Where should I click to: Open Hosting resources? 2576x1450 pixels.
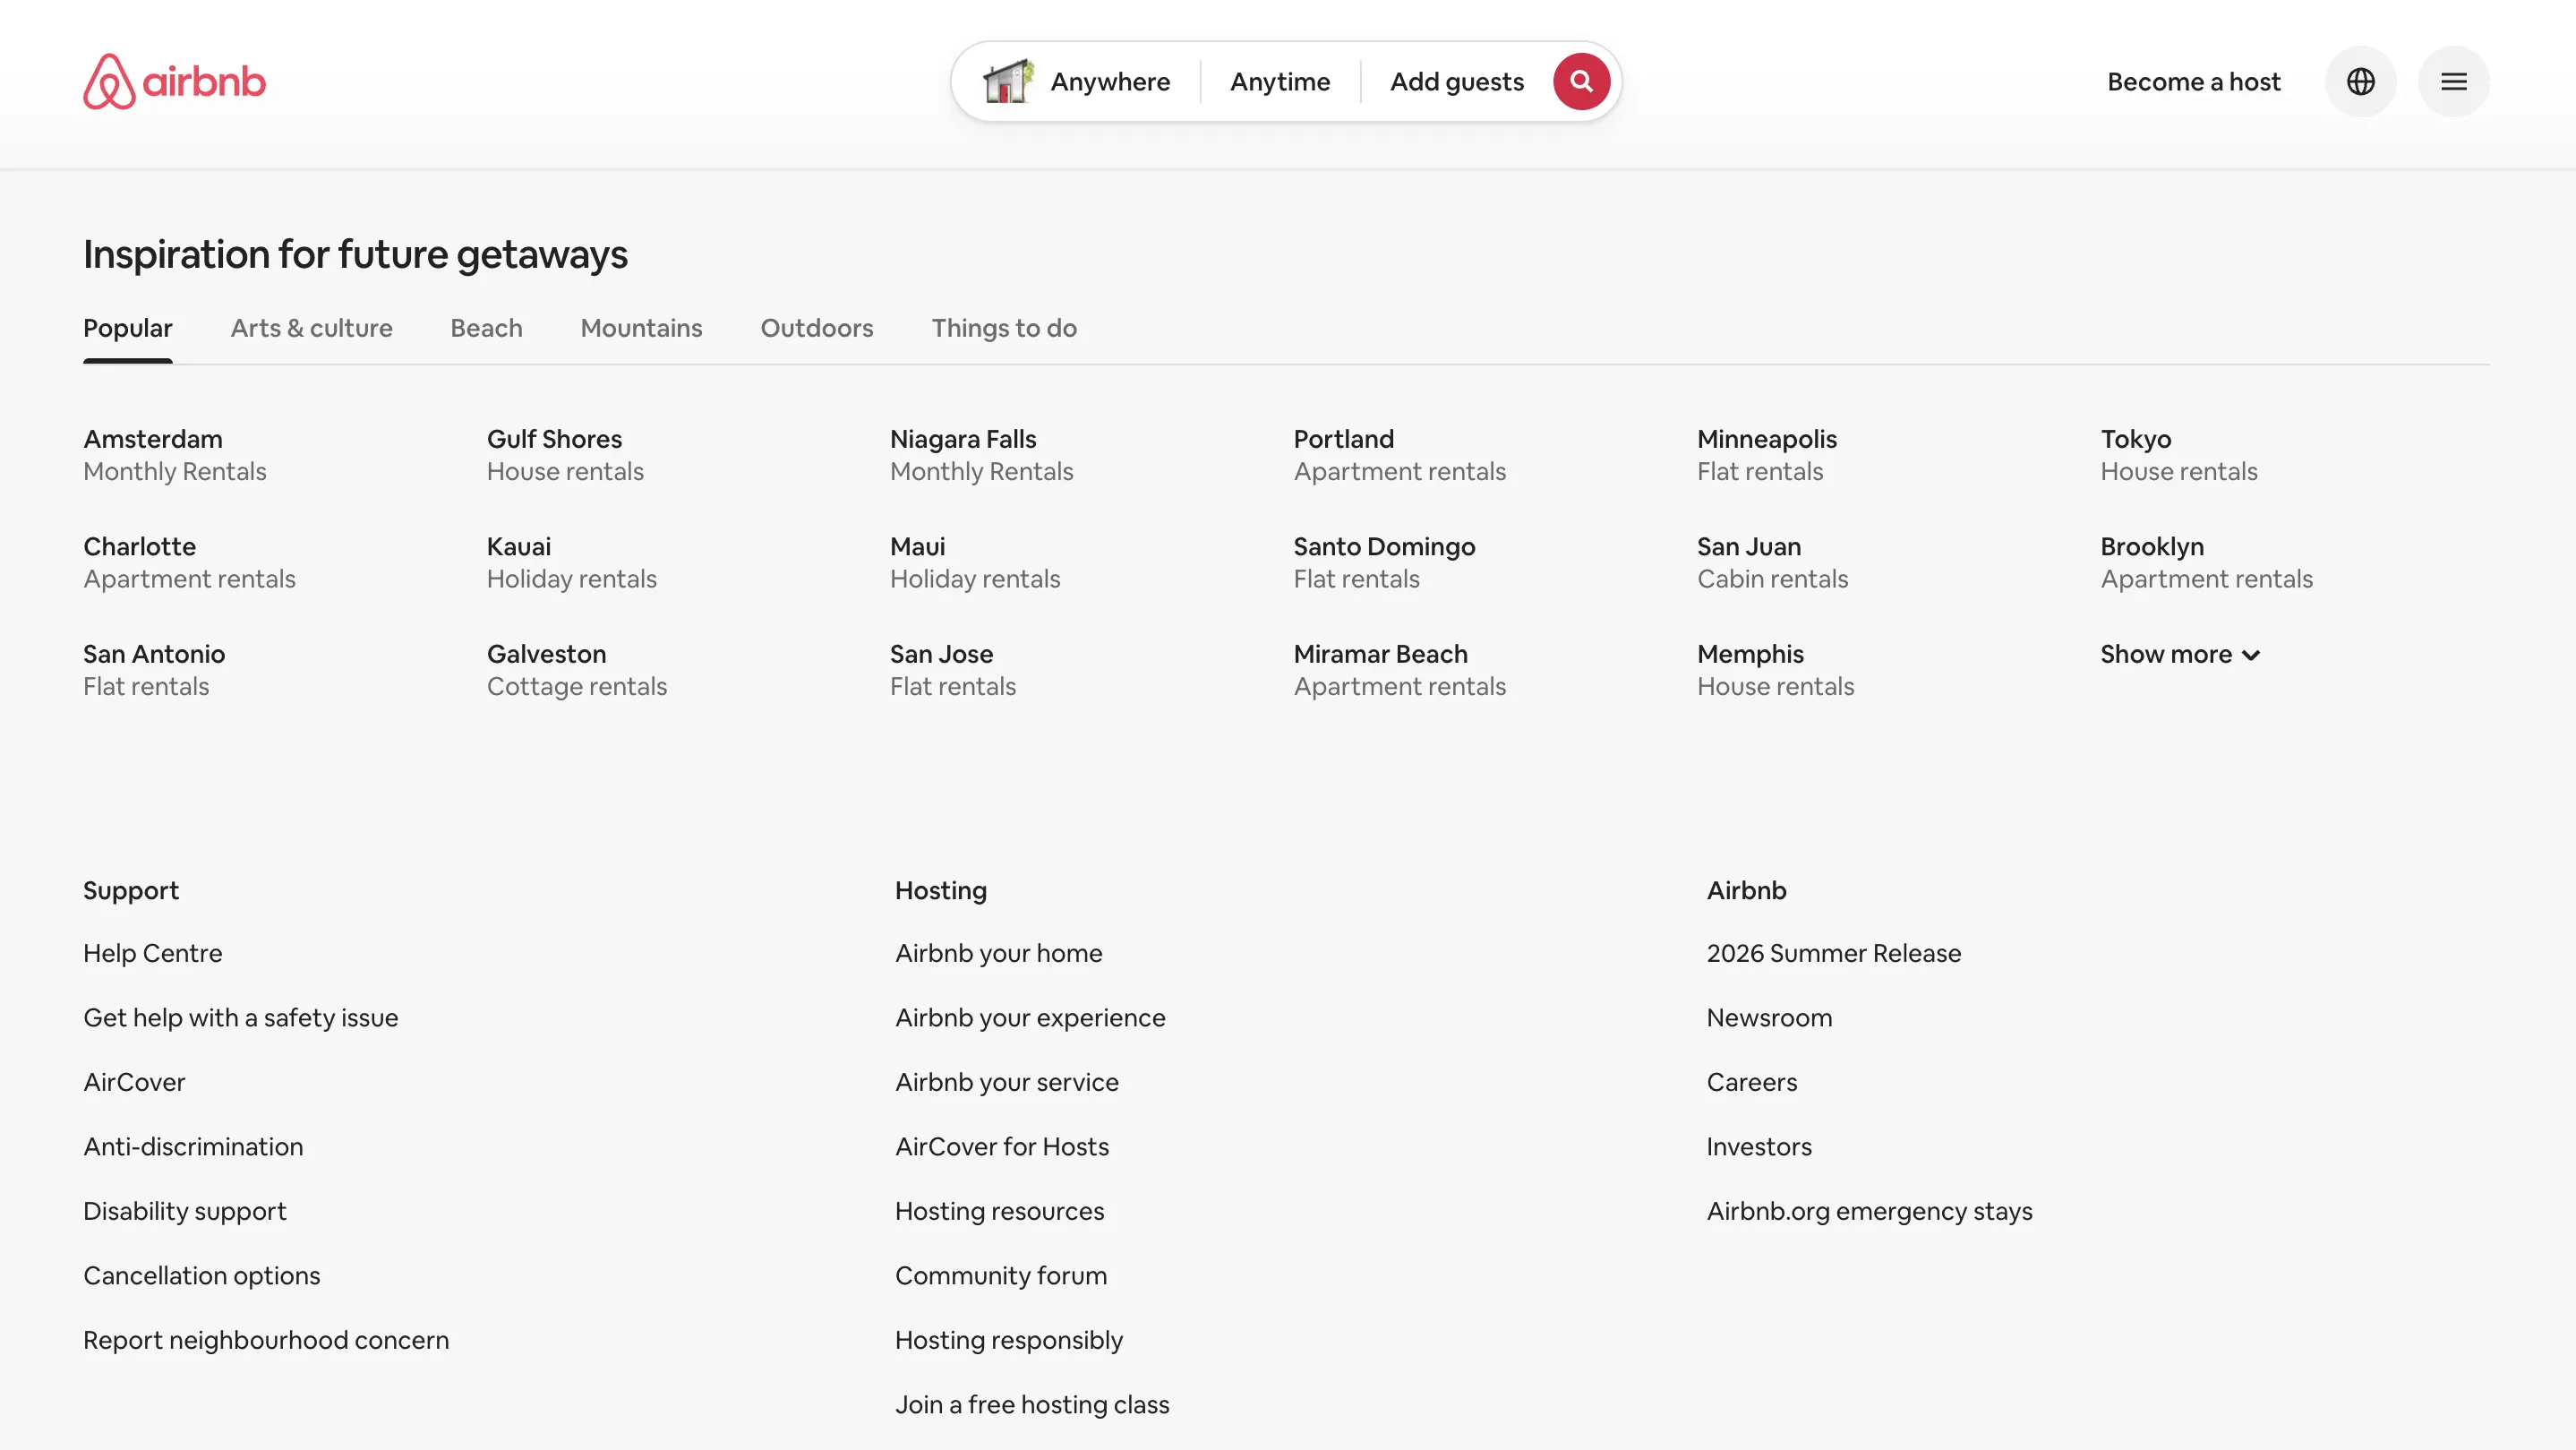[999, 1211]
